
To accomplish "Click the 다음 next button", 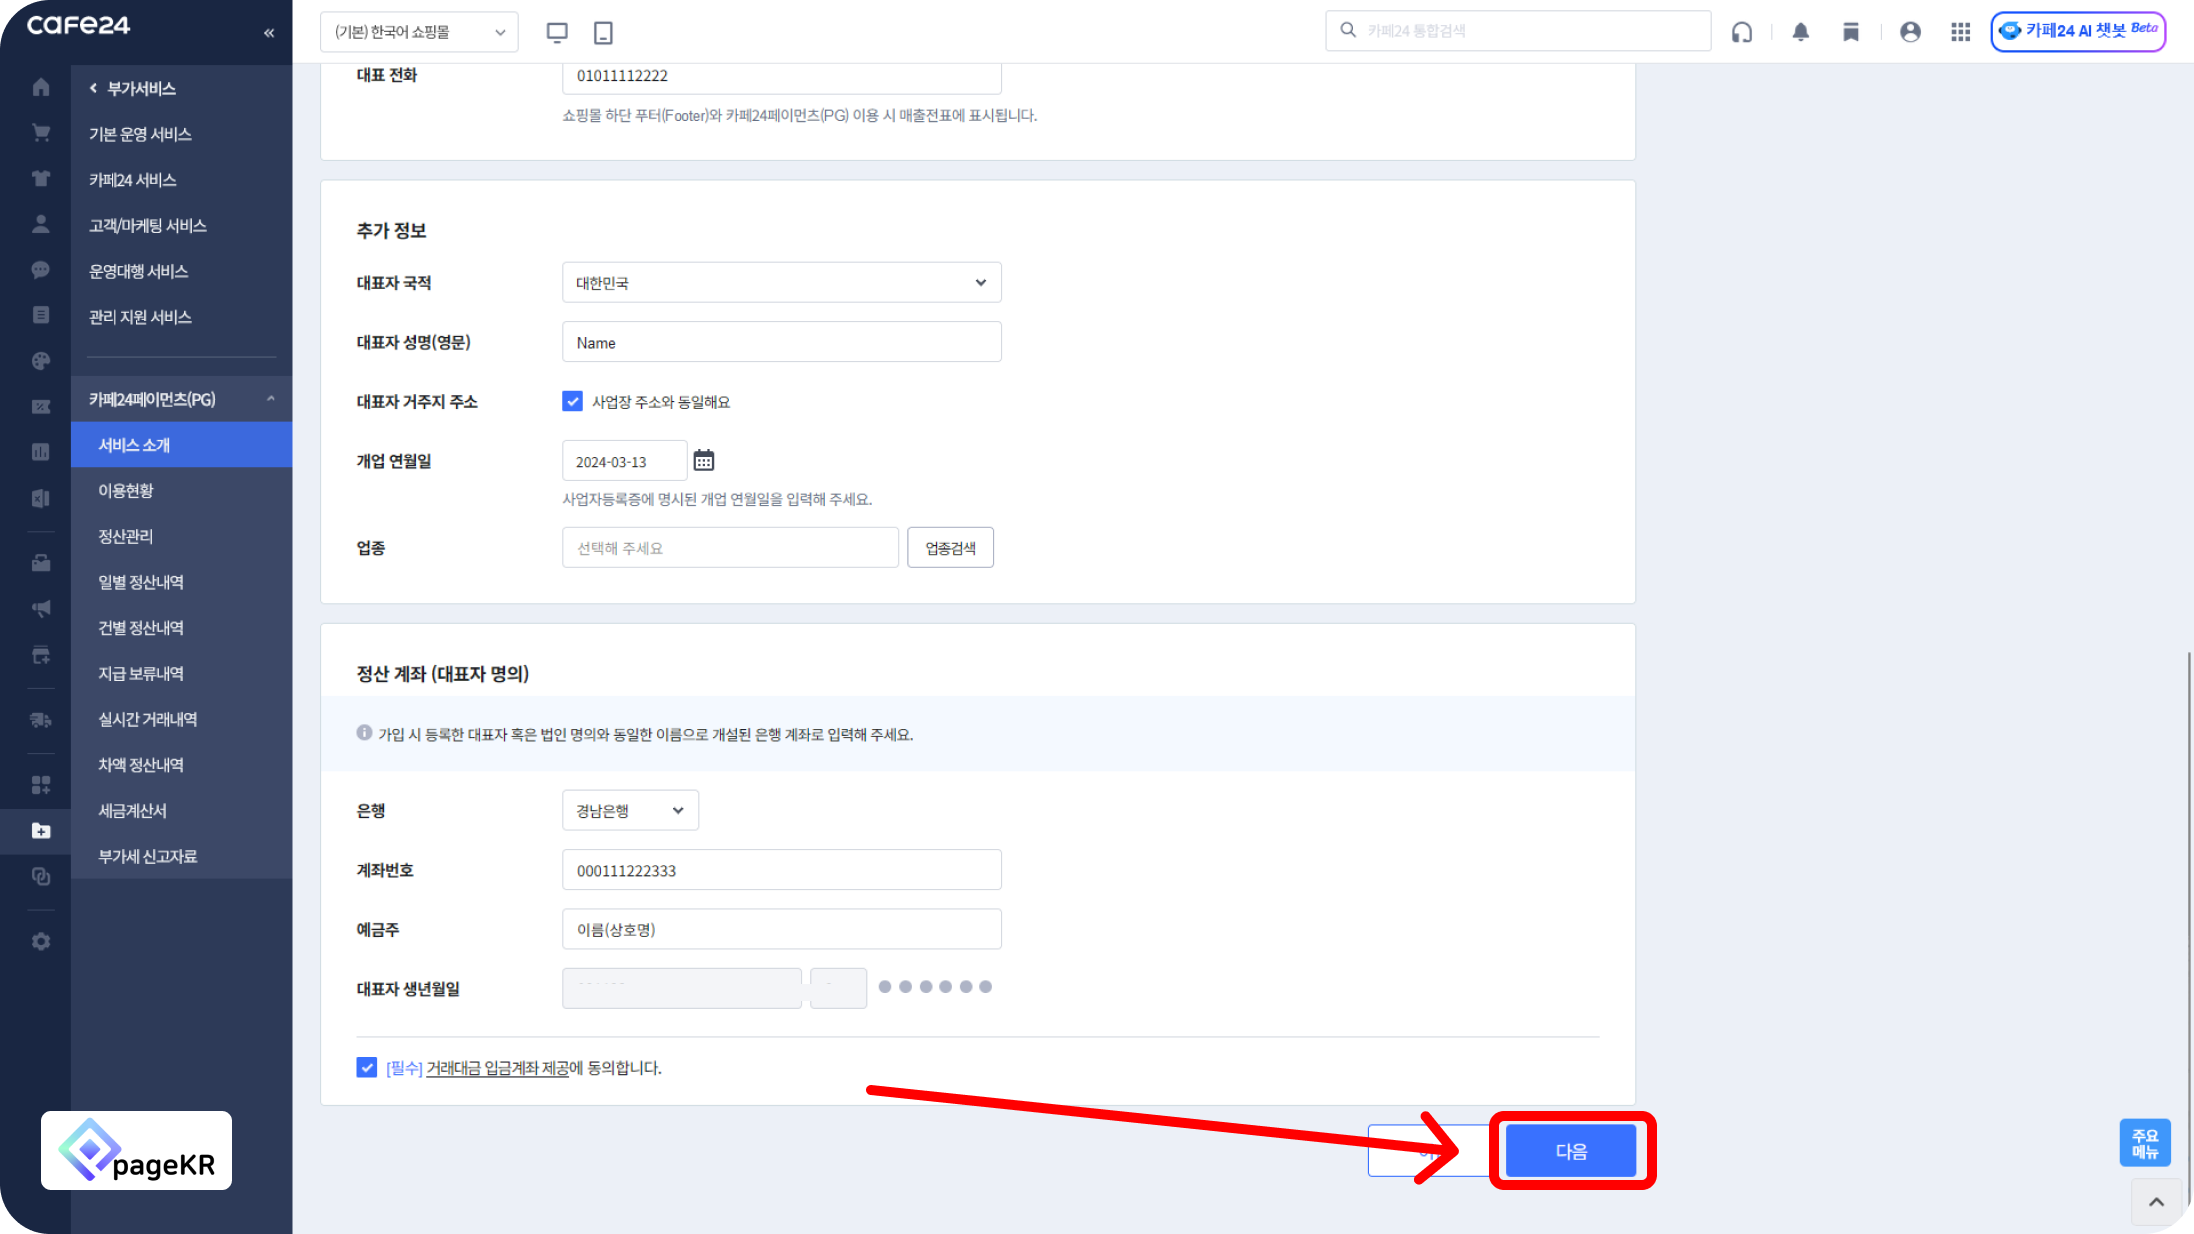I will point(1571,1151).
